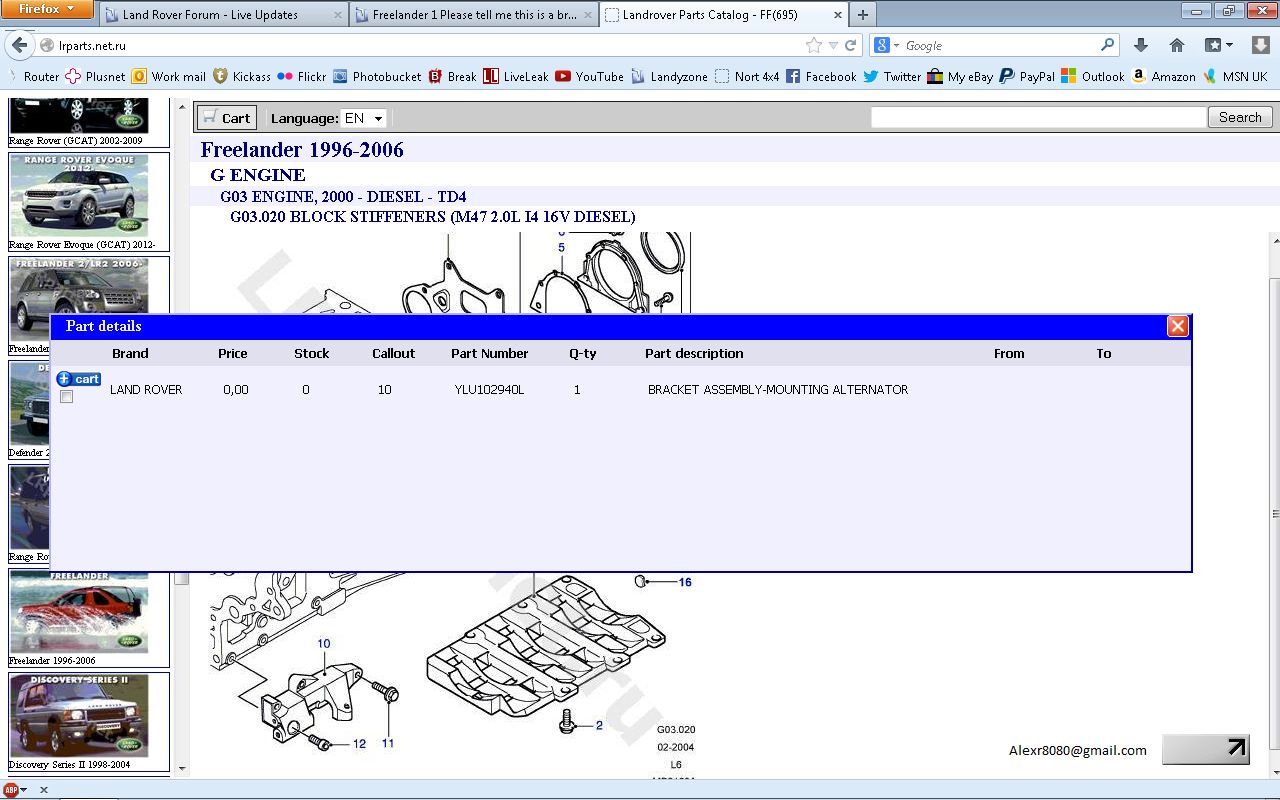The image size is (1280, 800).
Task: Open the Downloads arrow icon
Action: pyautogui.click(x=1141, y=45)
